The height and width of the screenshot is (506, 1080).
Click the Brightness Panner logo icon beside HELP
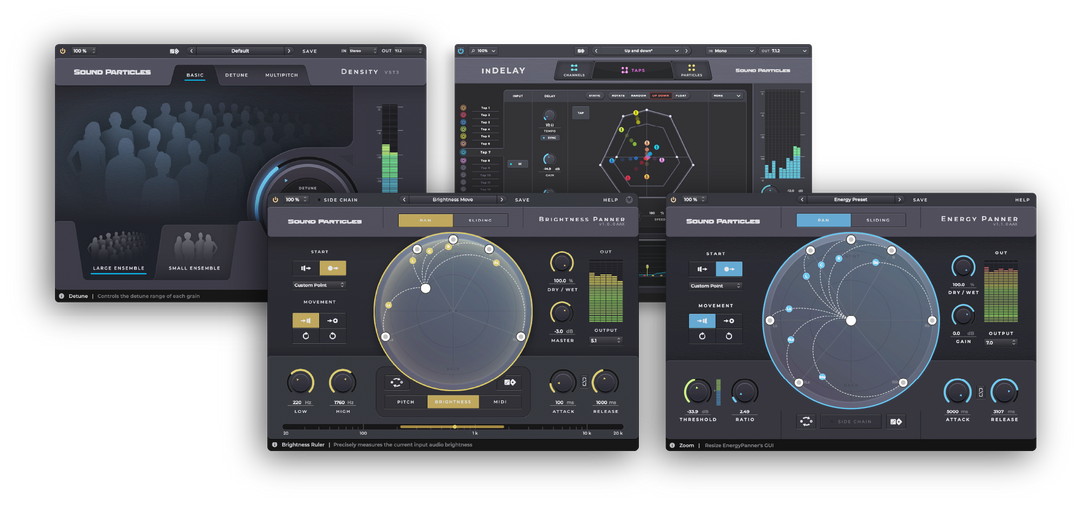click(x=629, y=200)
